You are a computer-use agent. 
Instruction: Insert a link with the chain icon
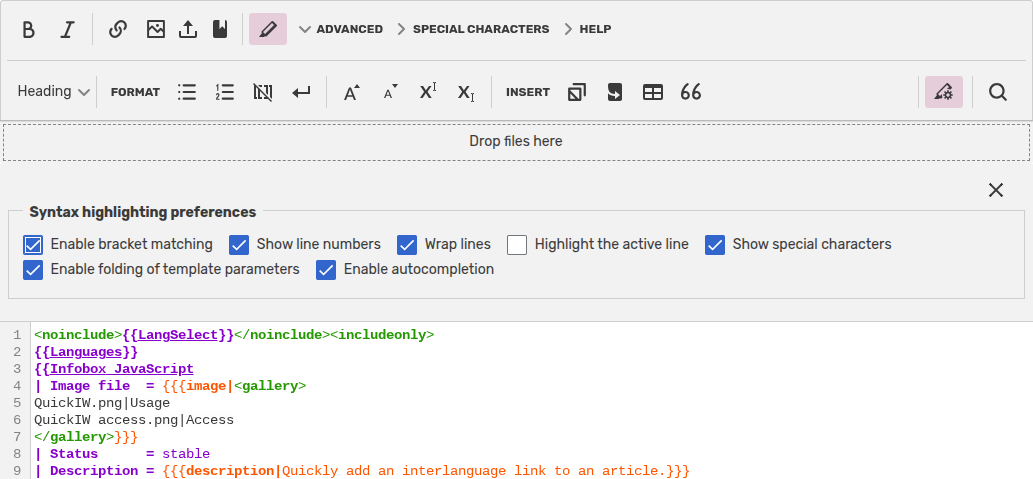117,30
